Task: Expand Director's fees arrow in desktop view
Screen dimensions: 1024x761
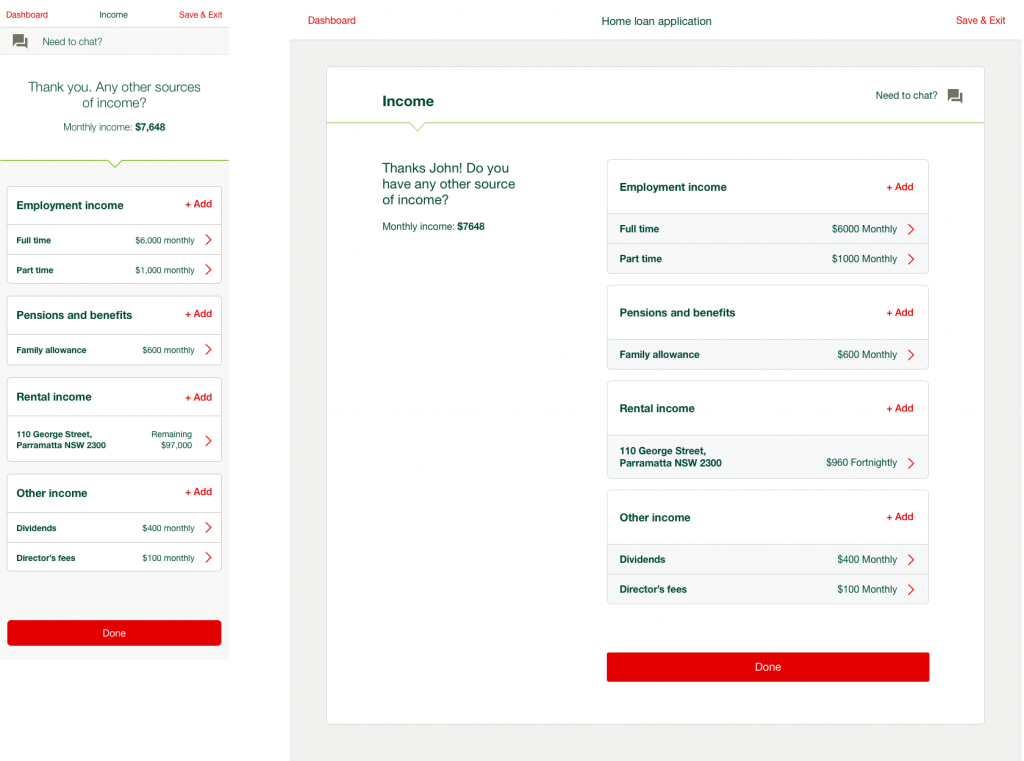Action: tap(911, 590)
